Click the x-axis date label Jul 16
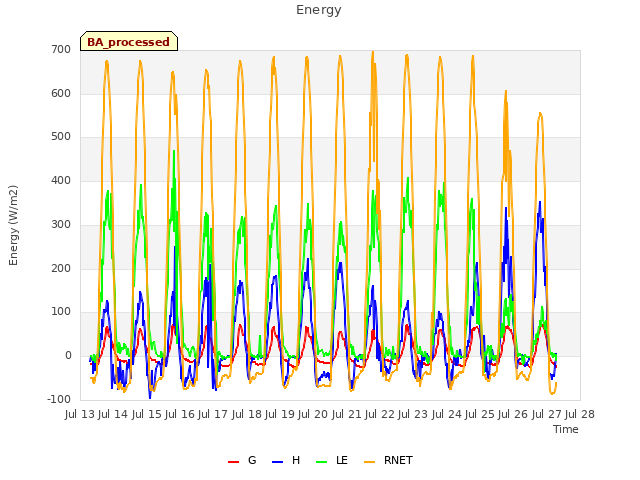This screenshot has height=480, width=640. click(x=180, y=414)
